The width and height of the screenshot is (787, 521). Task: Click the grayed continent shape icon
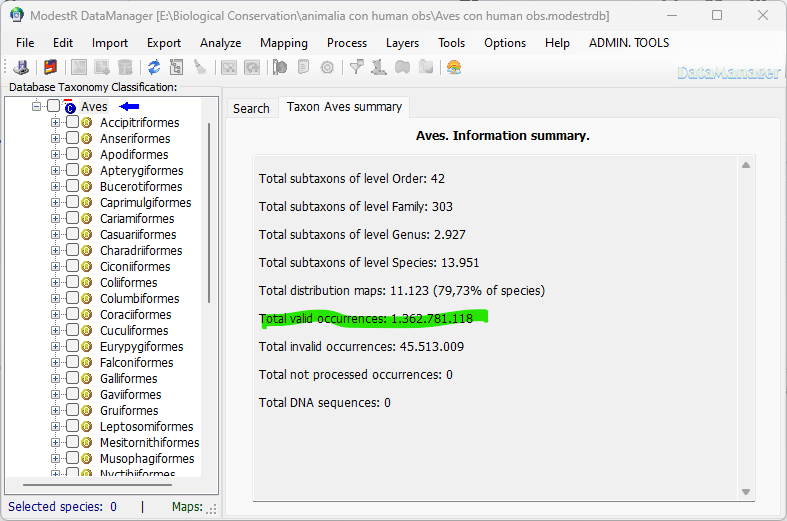(x=403, y=67)
